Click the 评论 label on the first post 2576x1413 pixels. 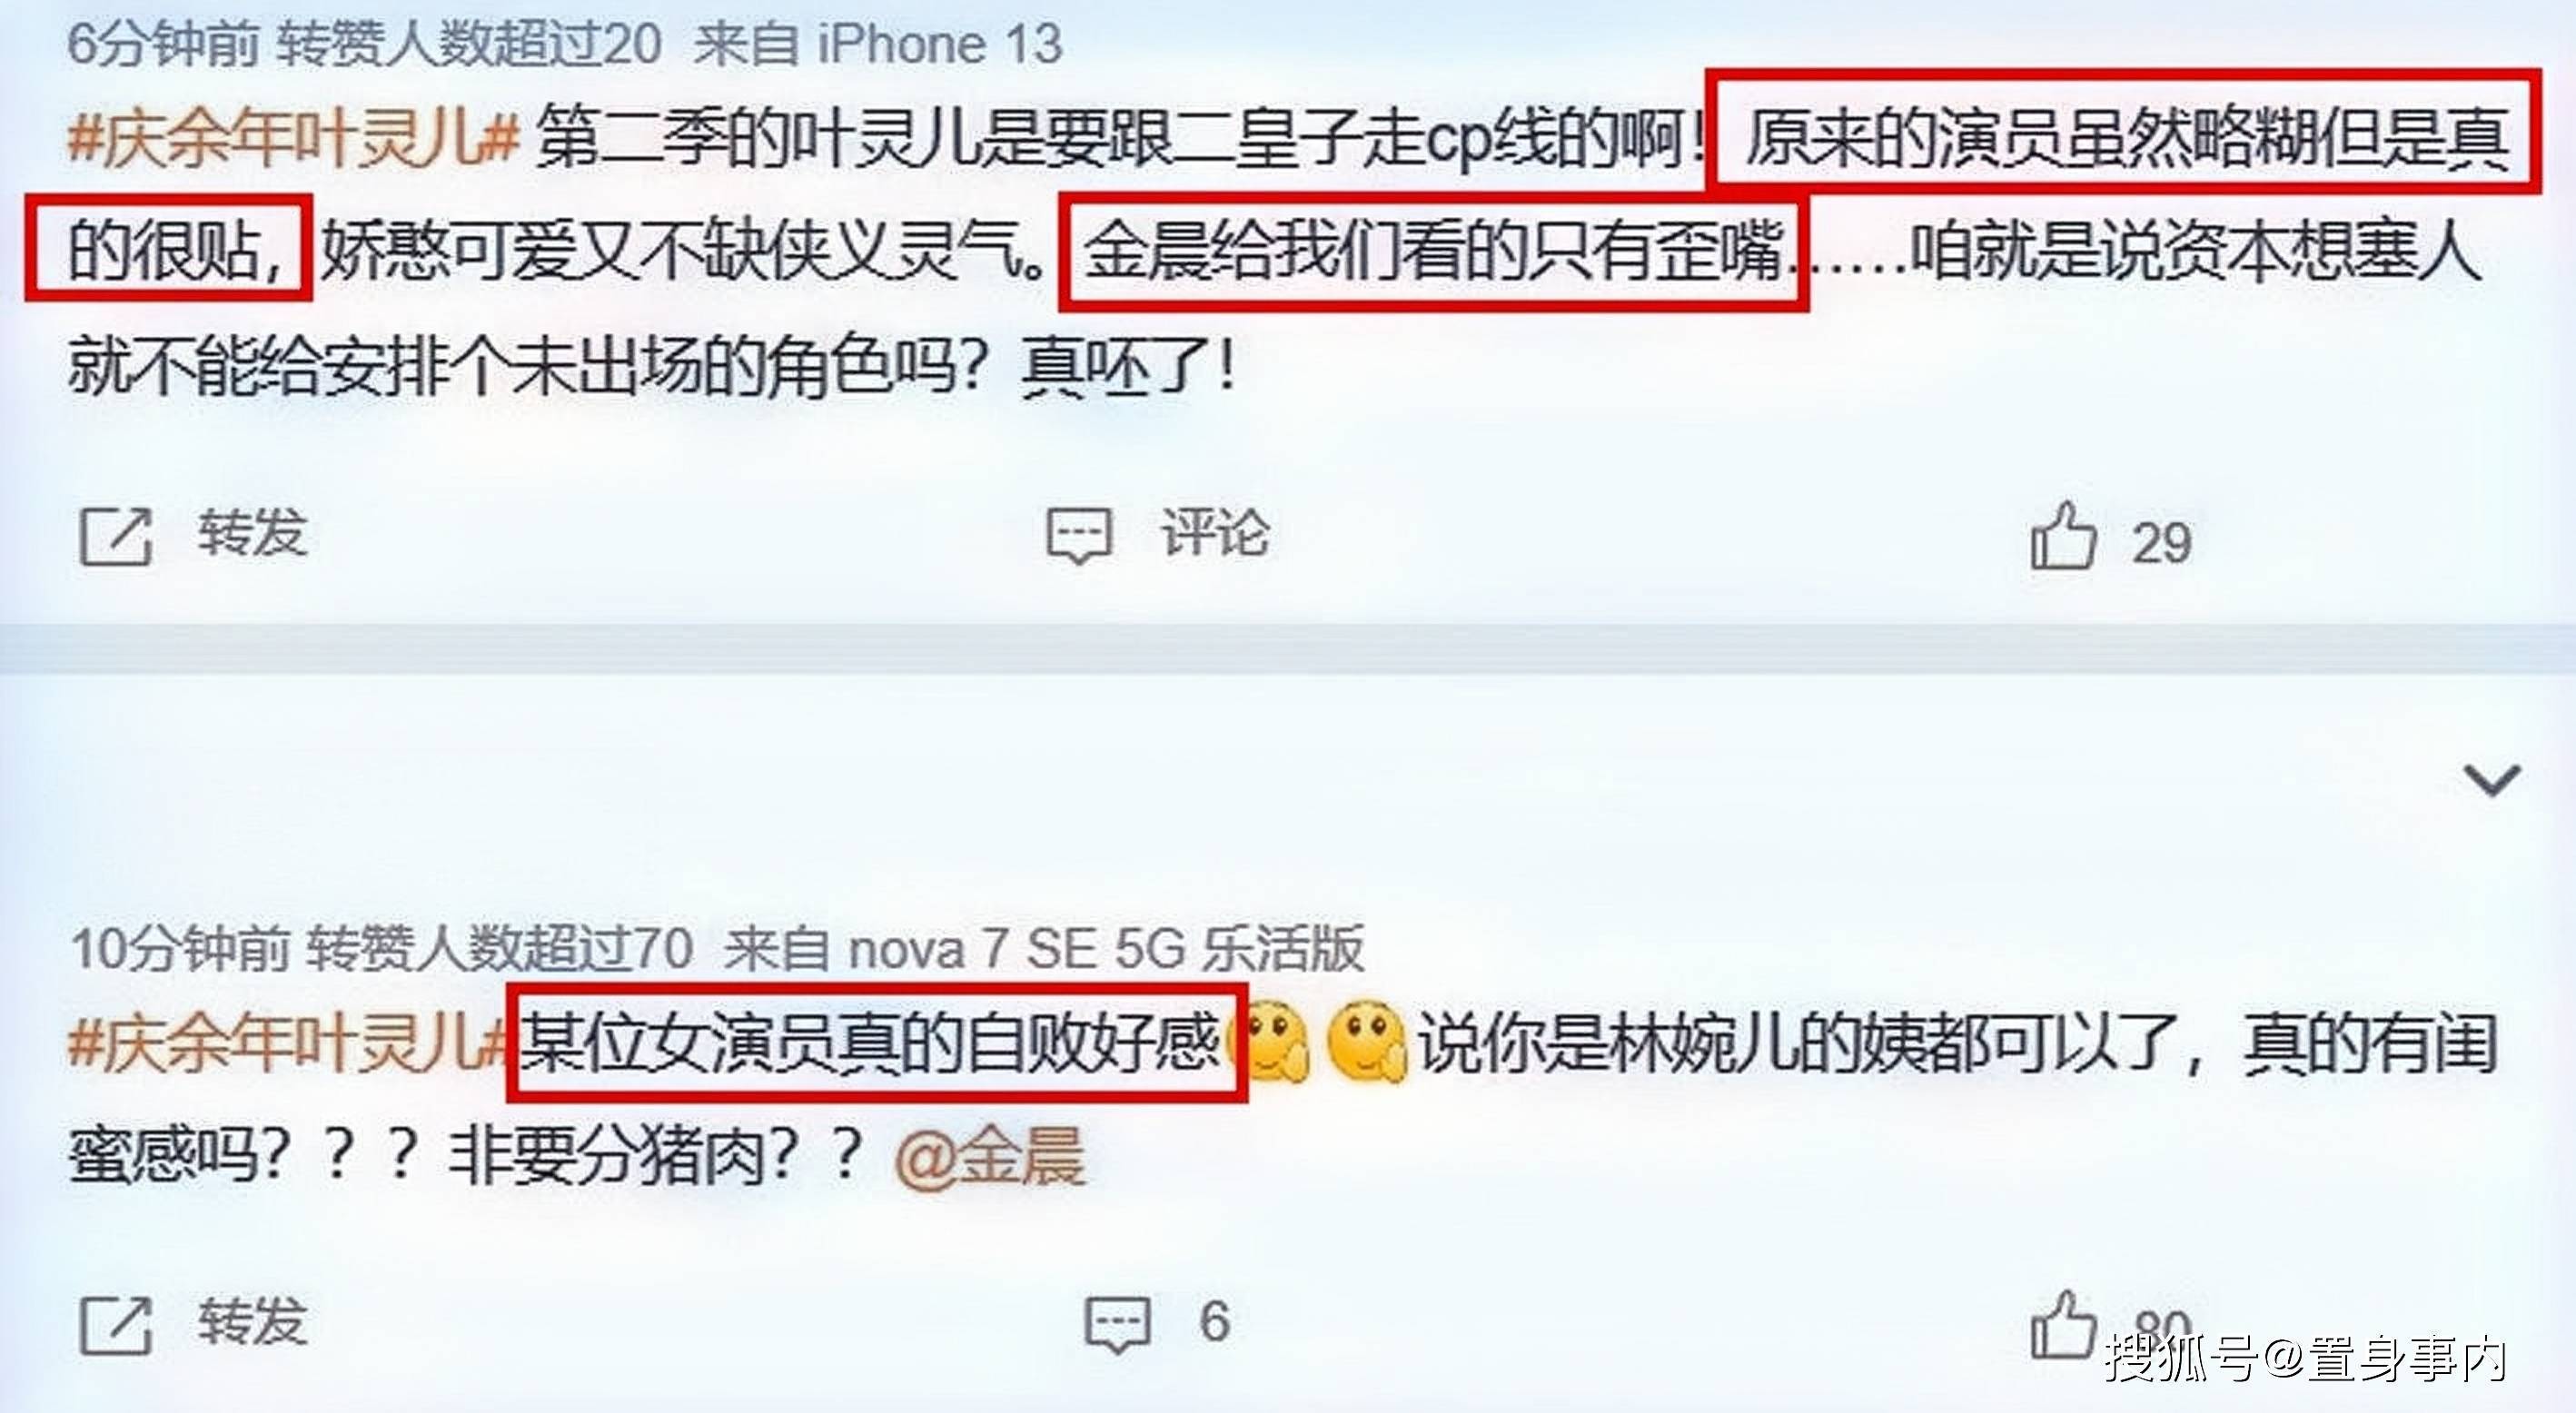coord(1215,532)
